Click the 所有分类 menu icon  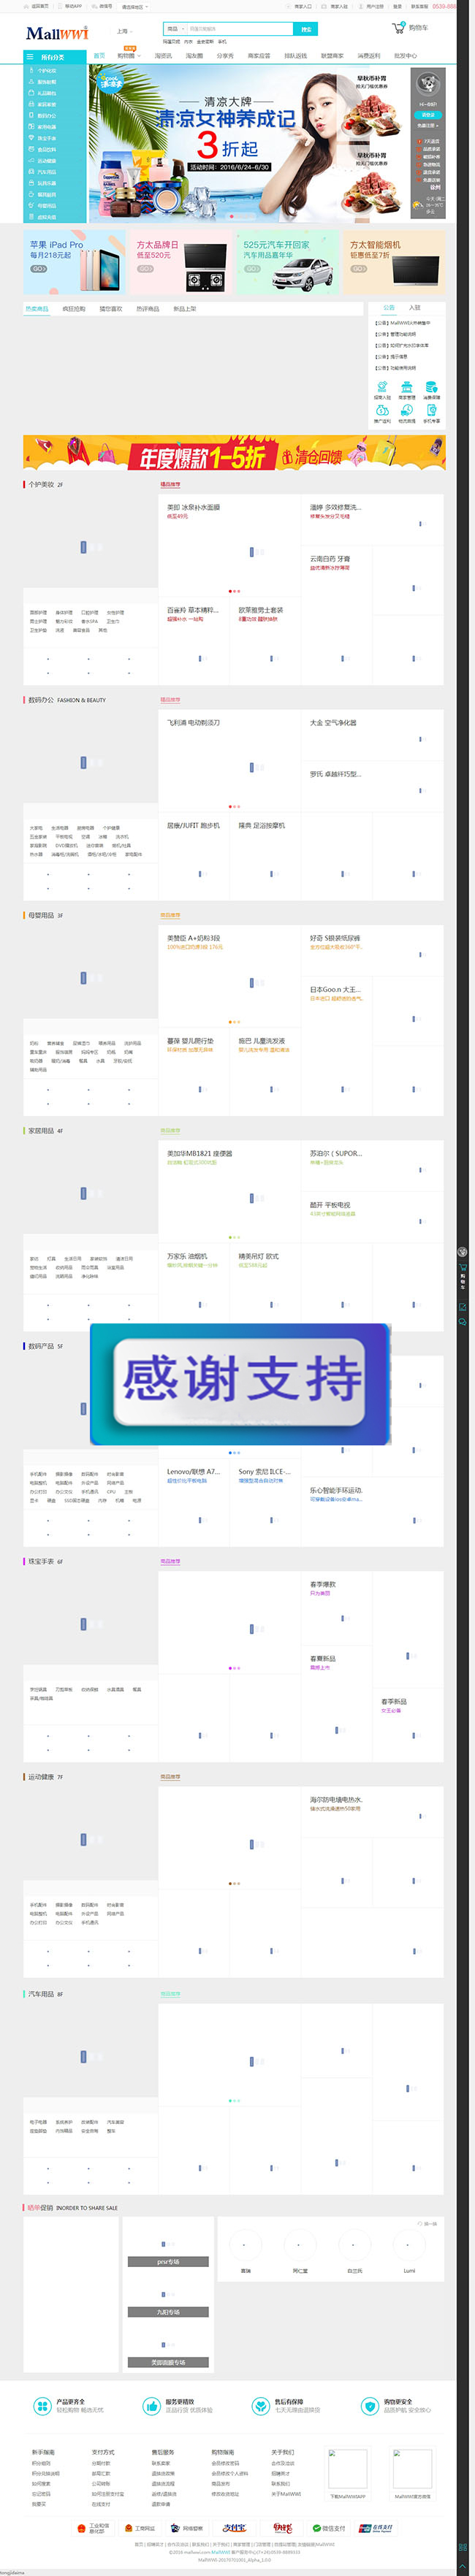pyautogui.click(x=31, y=57)
